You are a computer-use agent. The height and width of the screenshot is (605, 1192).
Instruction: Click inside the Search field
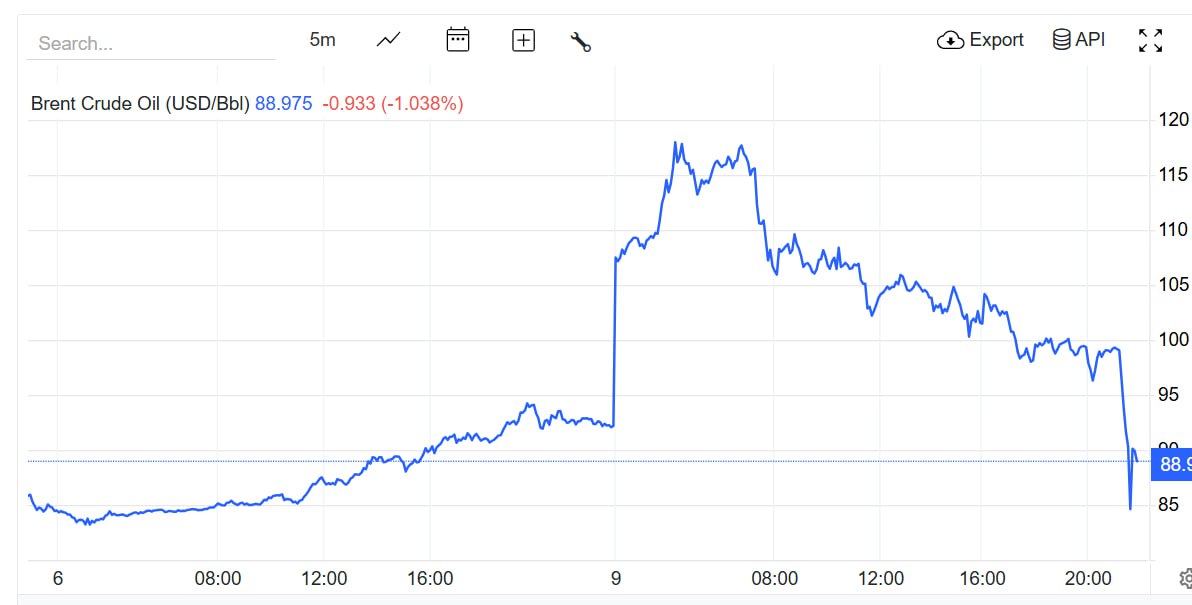[x=150, y=43]
